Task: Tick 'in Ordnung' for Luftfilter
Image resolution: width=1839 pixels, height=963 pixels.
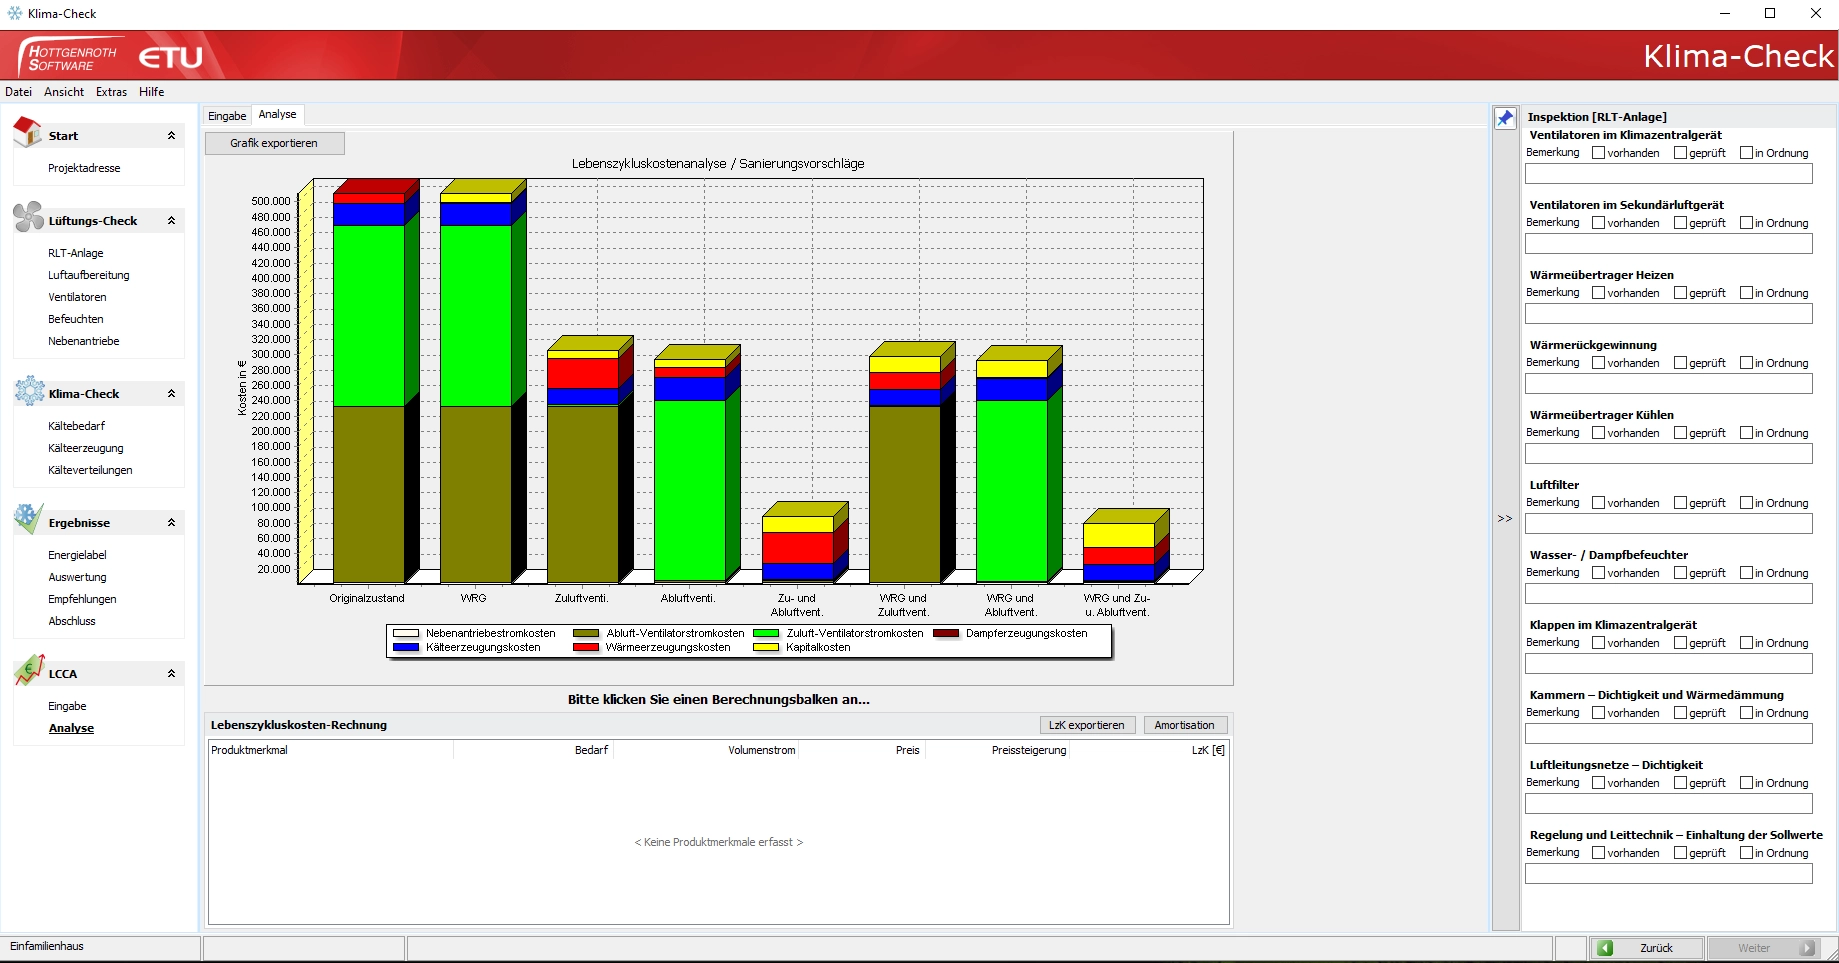Action: pyautogui.click(x=1746, y=503)
